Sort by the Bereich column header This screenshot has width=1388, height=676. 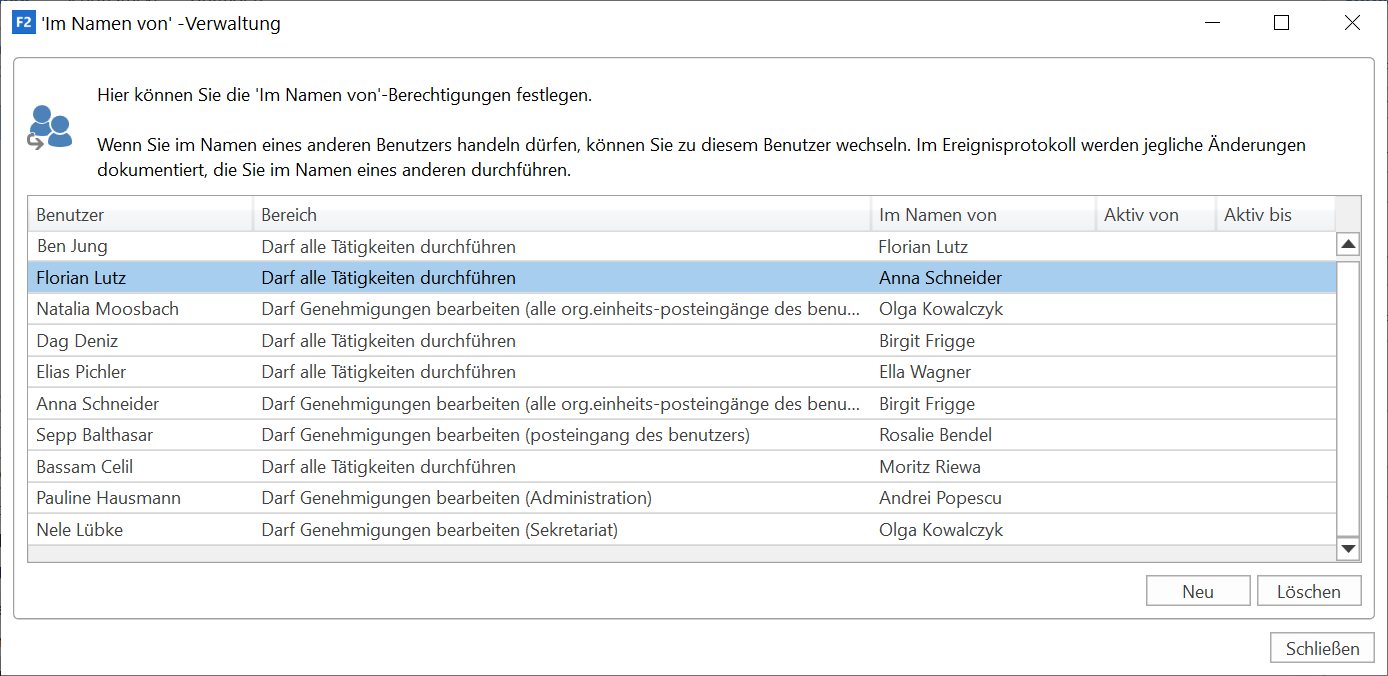click(x=560, y=215)
